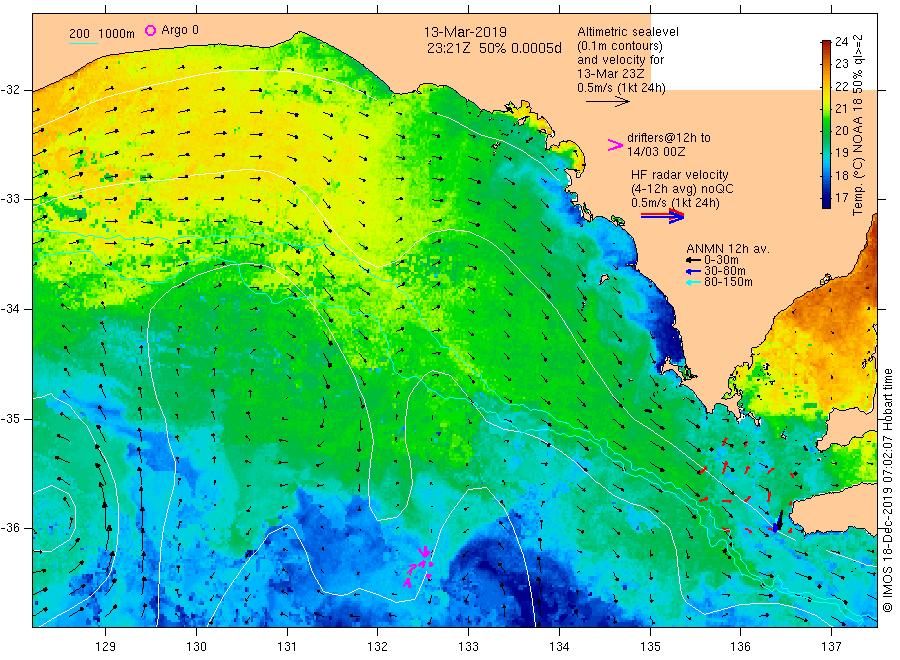Click the 'drifters@12h to' label
This screenshot has width=900, height=660.
(669, 138)
